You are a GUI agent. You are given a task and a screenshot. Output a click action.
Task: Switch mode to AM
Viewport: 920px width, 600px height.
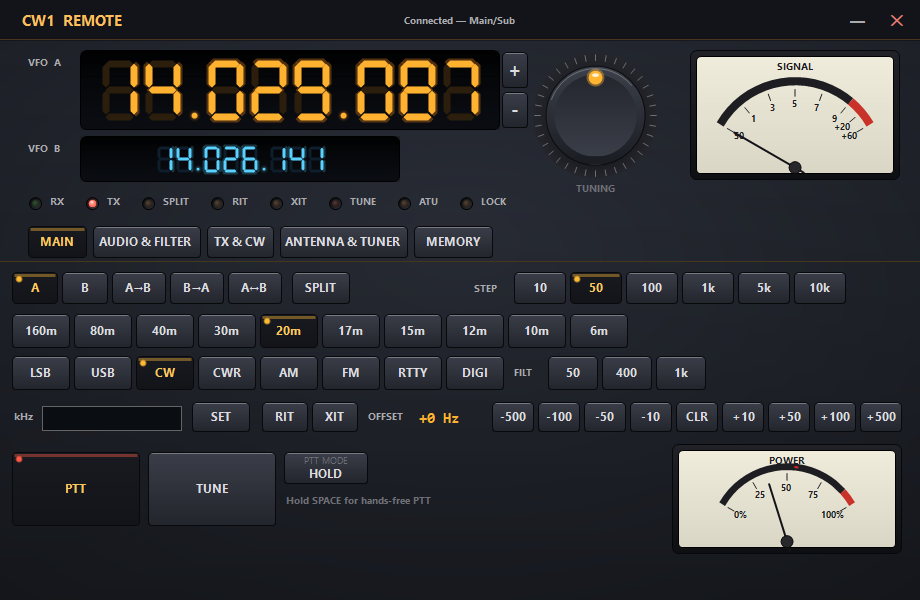289,373
